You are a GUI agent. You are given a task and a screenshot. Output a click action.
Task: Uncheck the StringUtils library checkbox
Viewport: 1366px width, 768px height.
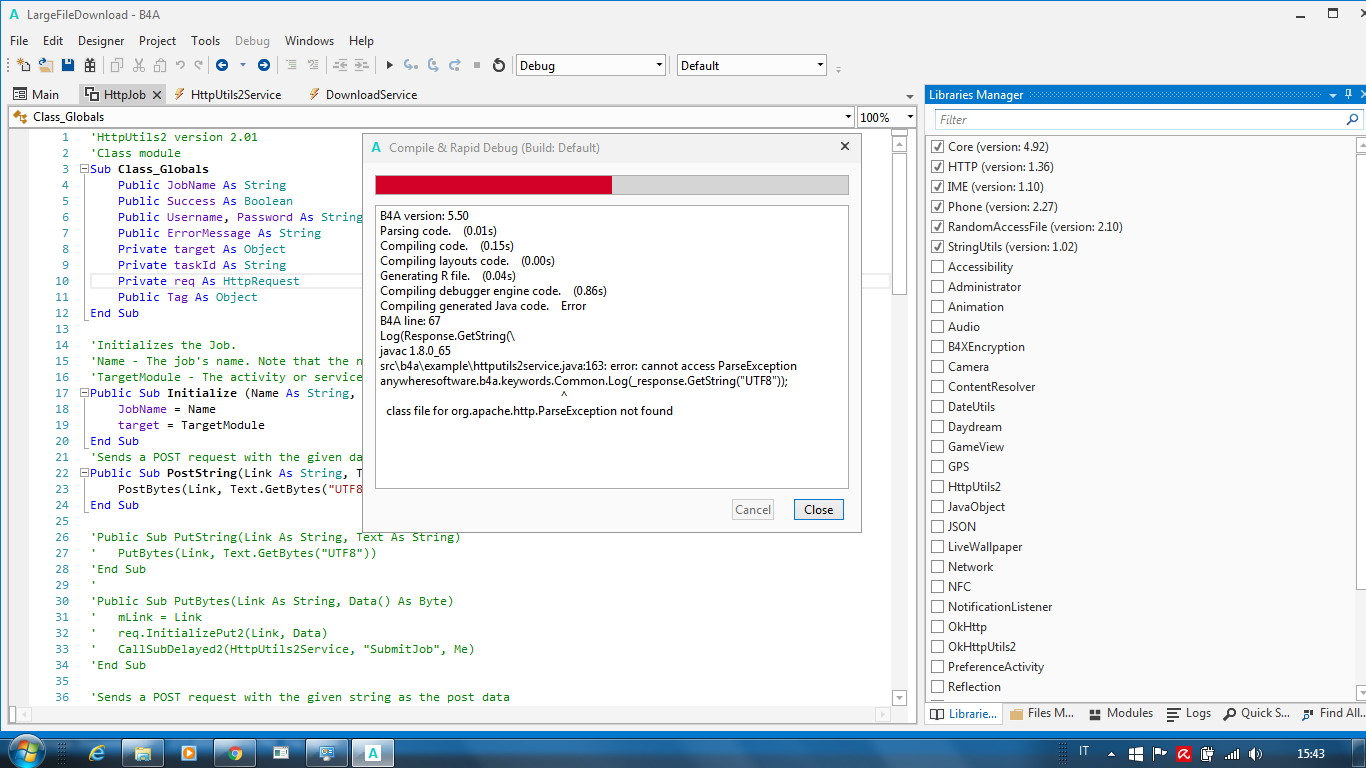[x=937, y=247]
